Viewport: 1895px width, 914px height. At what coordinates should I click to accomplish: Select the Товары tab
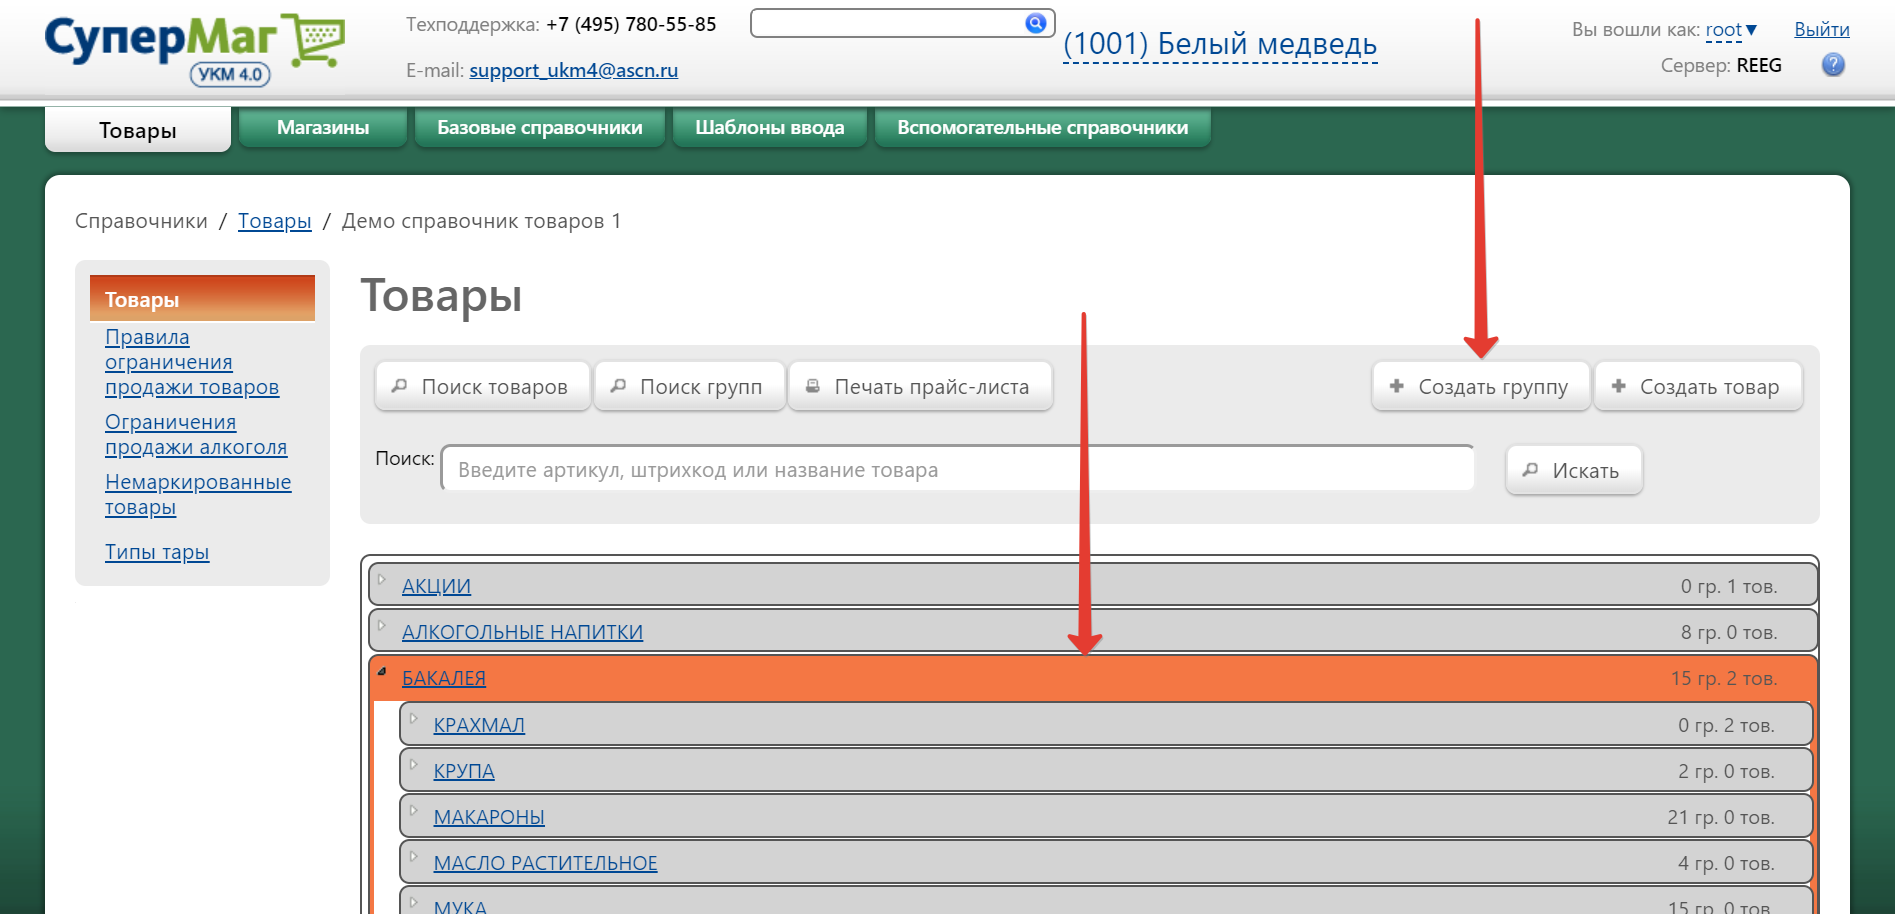point(138,130)
